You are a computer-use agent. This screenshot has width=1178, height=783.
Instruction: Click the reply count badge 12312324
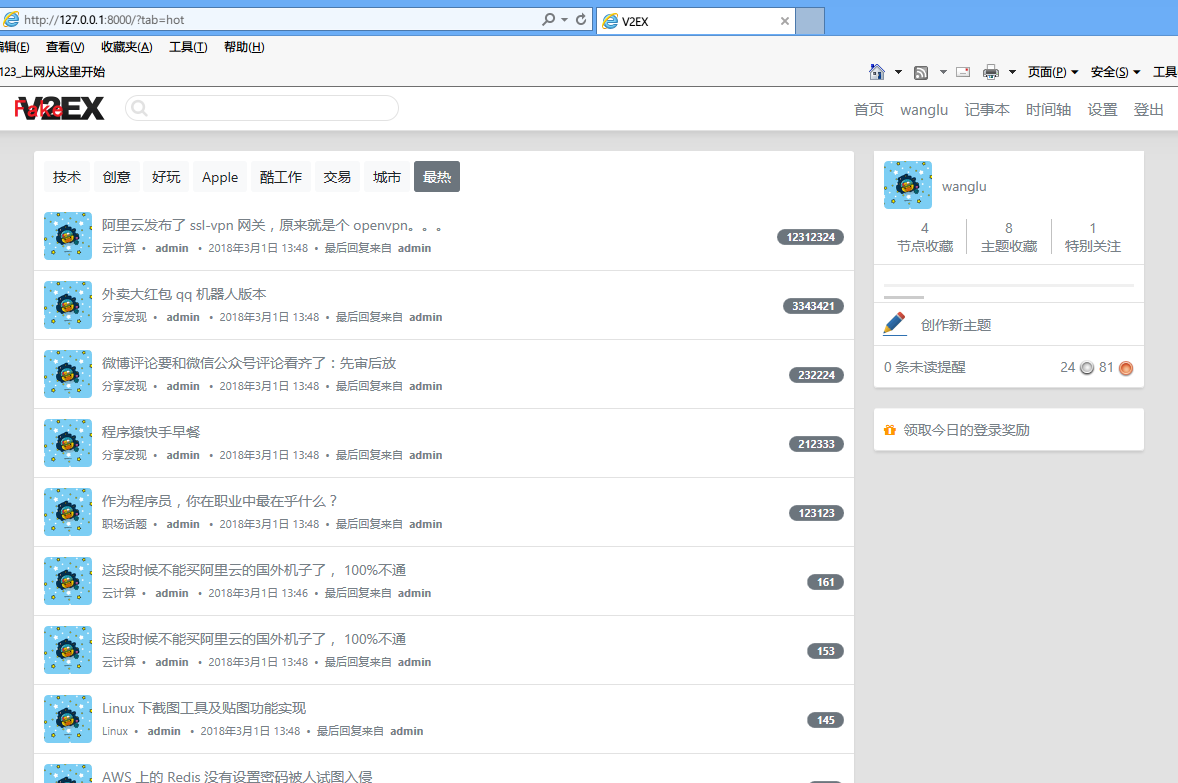811,237
